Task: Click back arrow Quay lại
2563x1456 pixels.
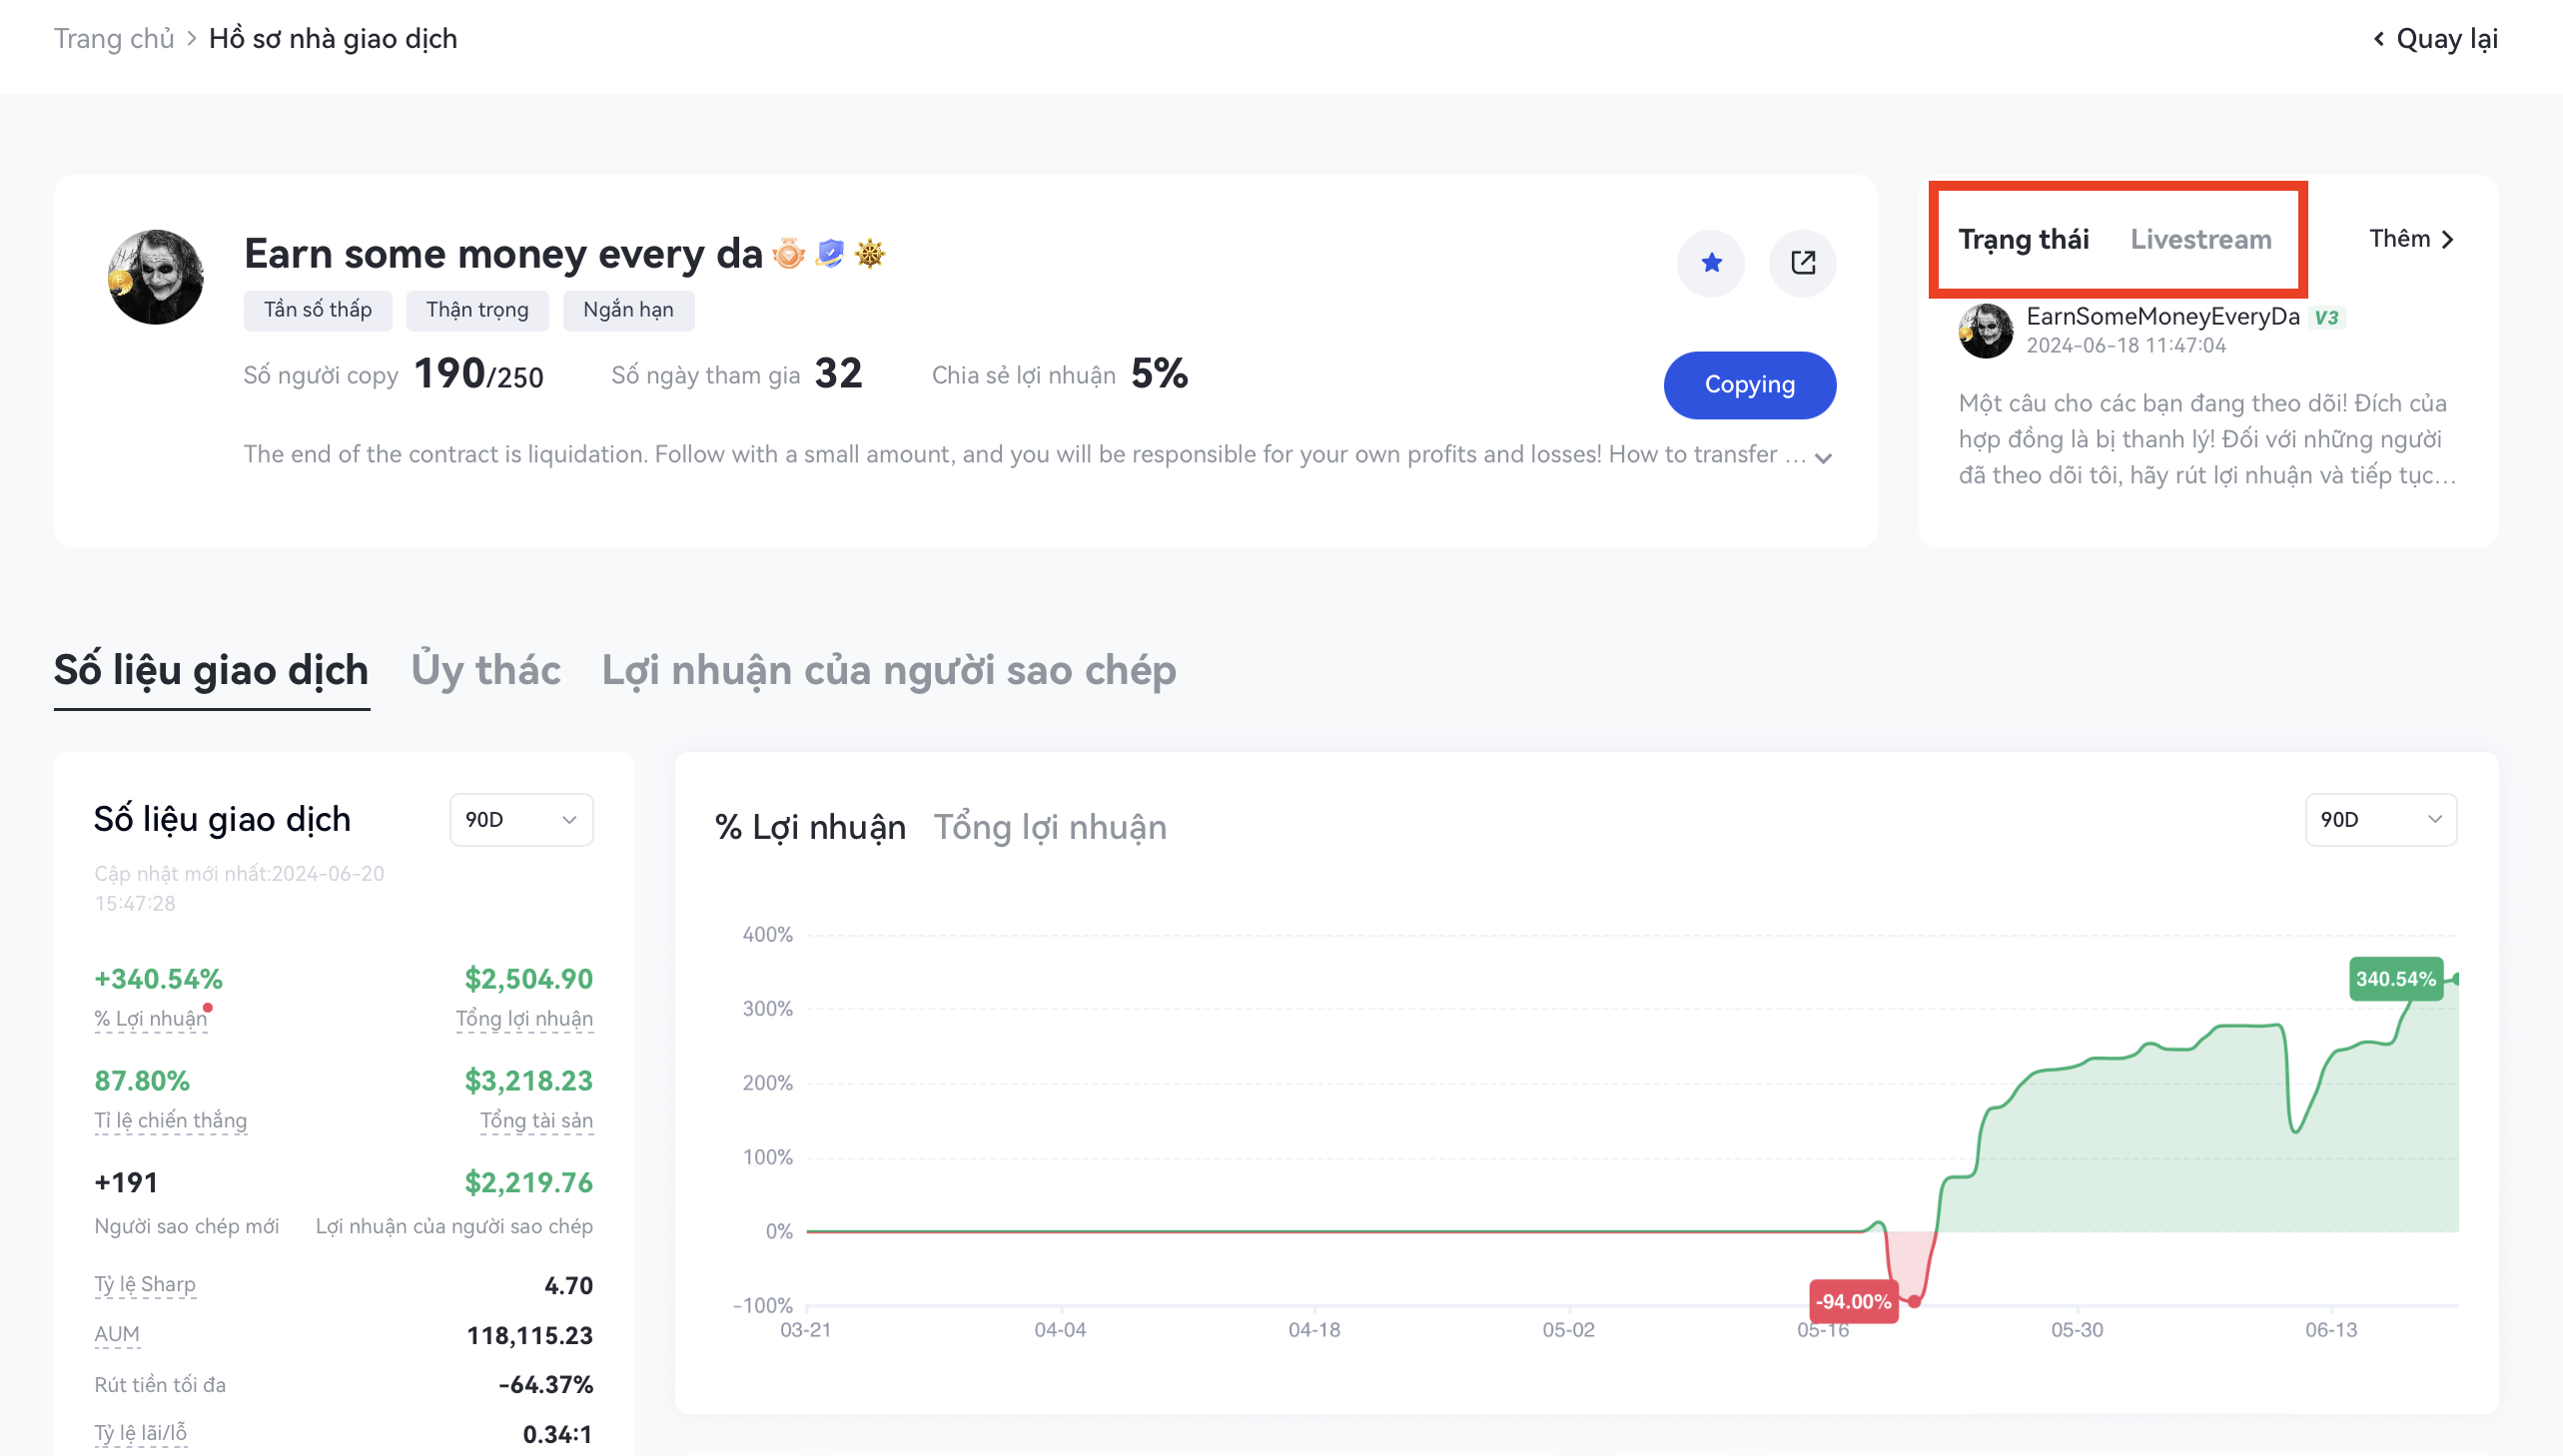Action: (2435, 39)
